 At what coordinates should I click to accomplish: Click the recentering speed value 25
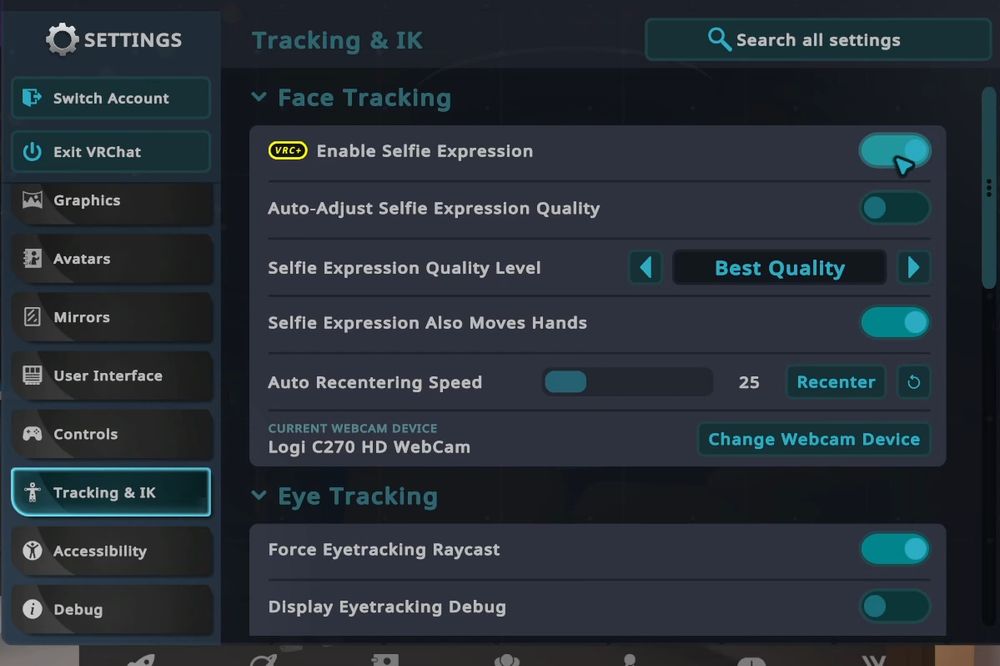click(749, 382)
